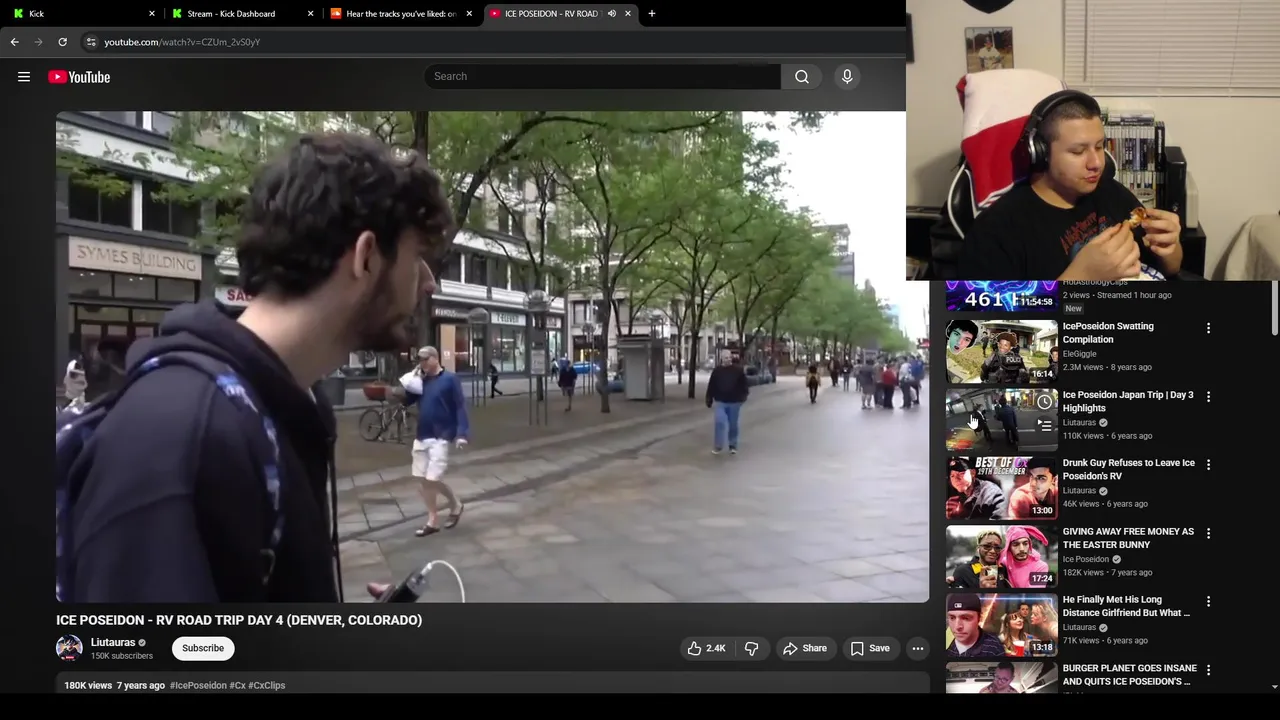Start voice search with microphone icon
This screenshot has height=720, width=1280.
click(847, 77)
